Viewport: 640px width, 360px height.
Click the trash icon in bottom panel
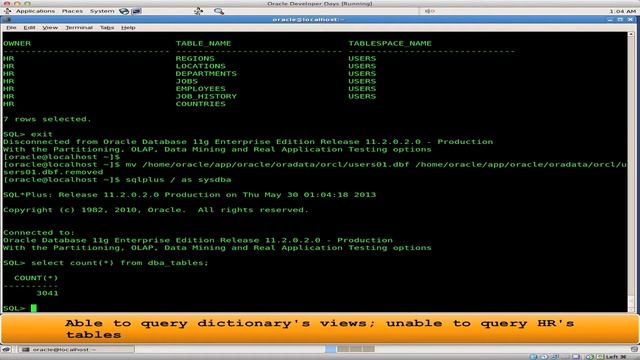pyautogui.click(x=634, y=349)
